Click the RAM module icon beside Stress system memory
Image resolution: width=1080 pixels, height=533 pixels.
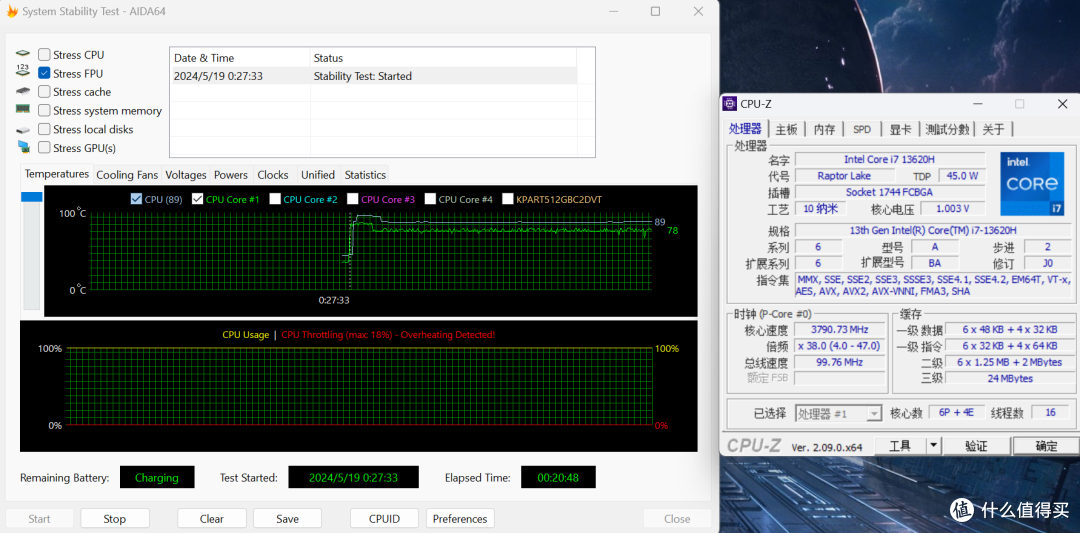coord(23,109)
